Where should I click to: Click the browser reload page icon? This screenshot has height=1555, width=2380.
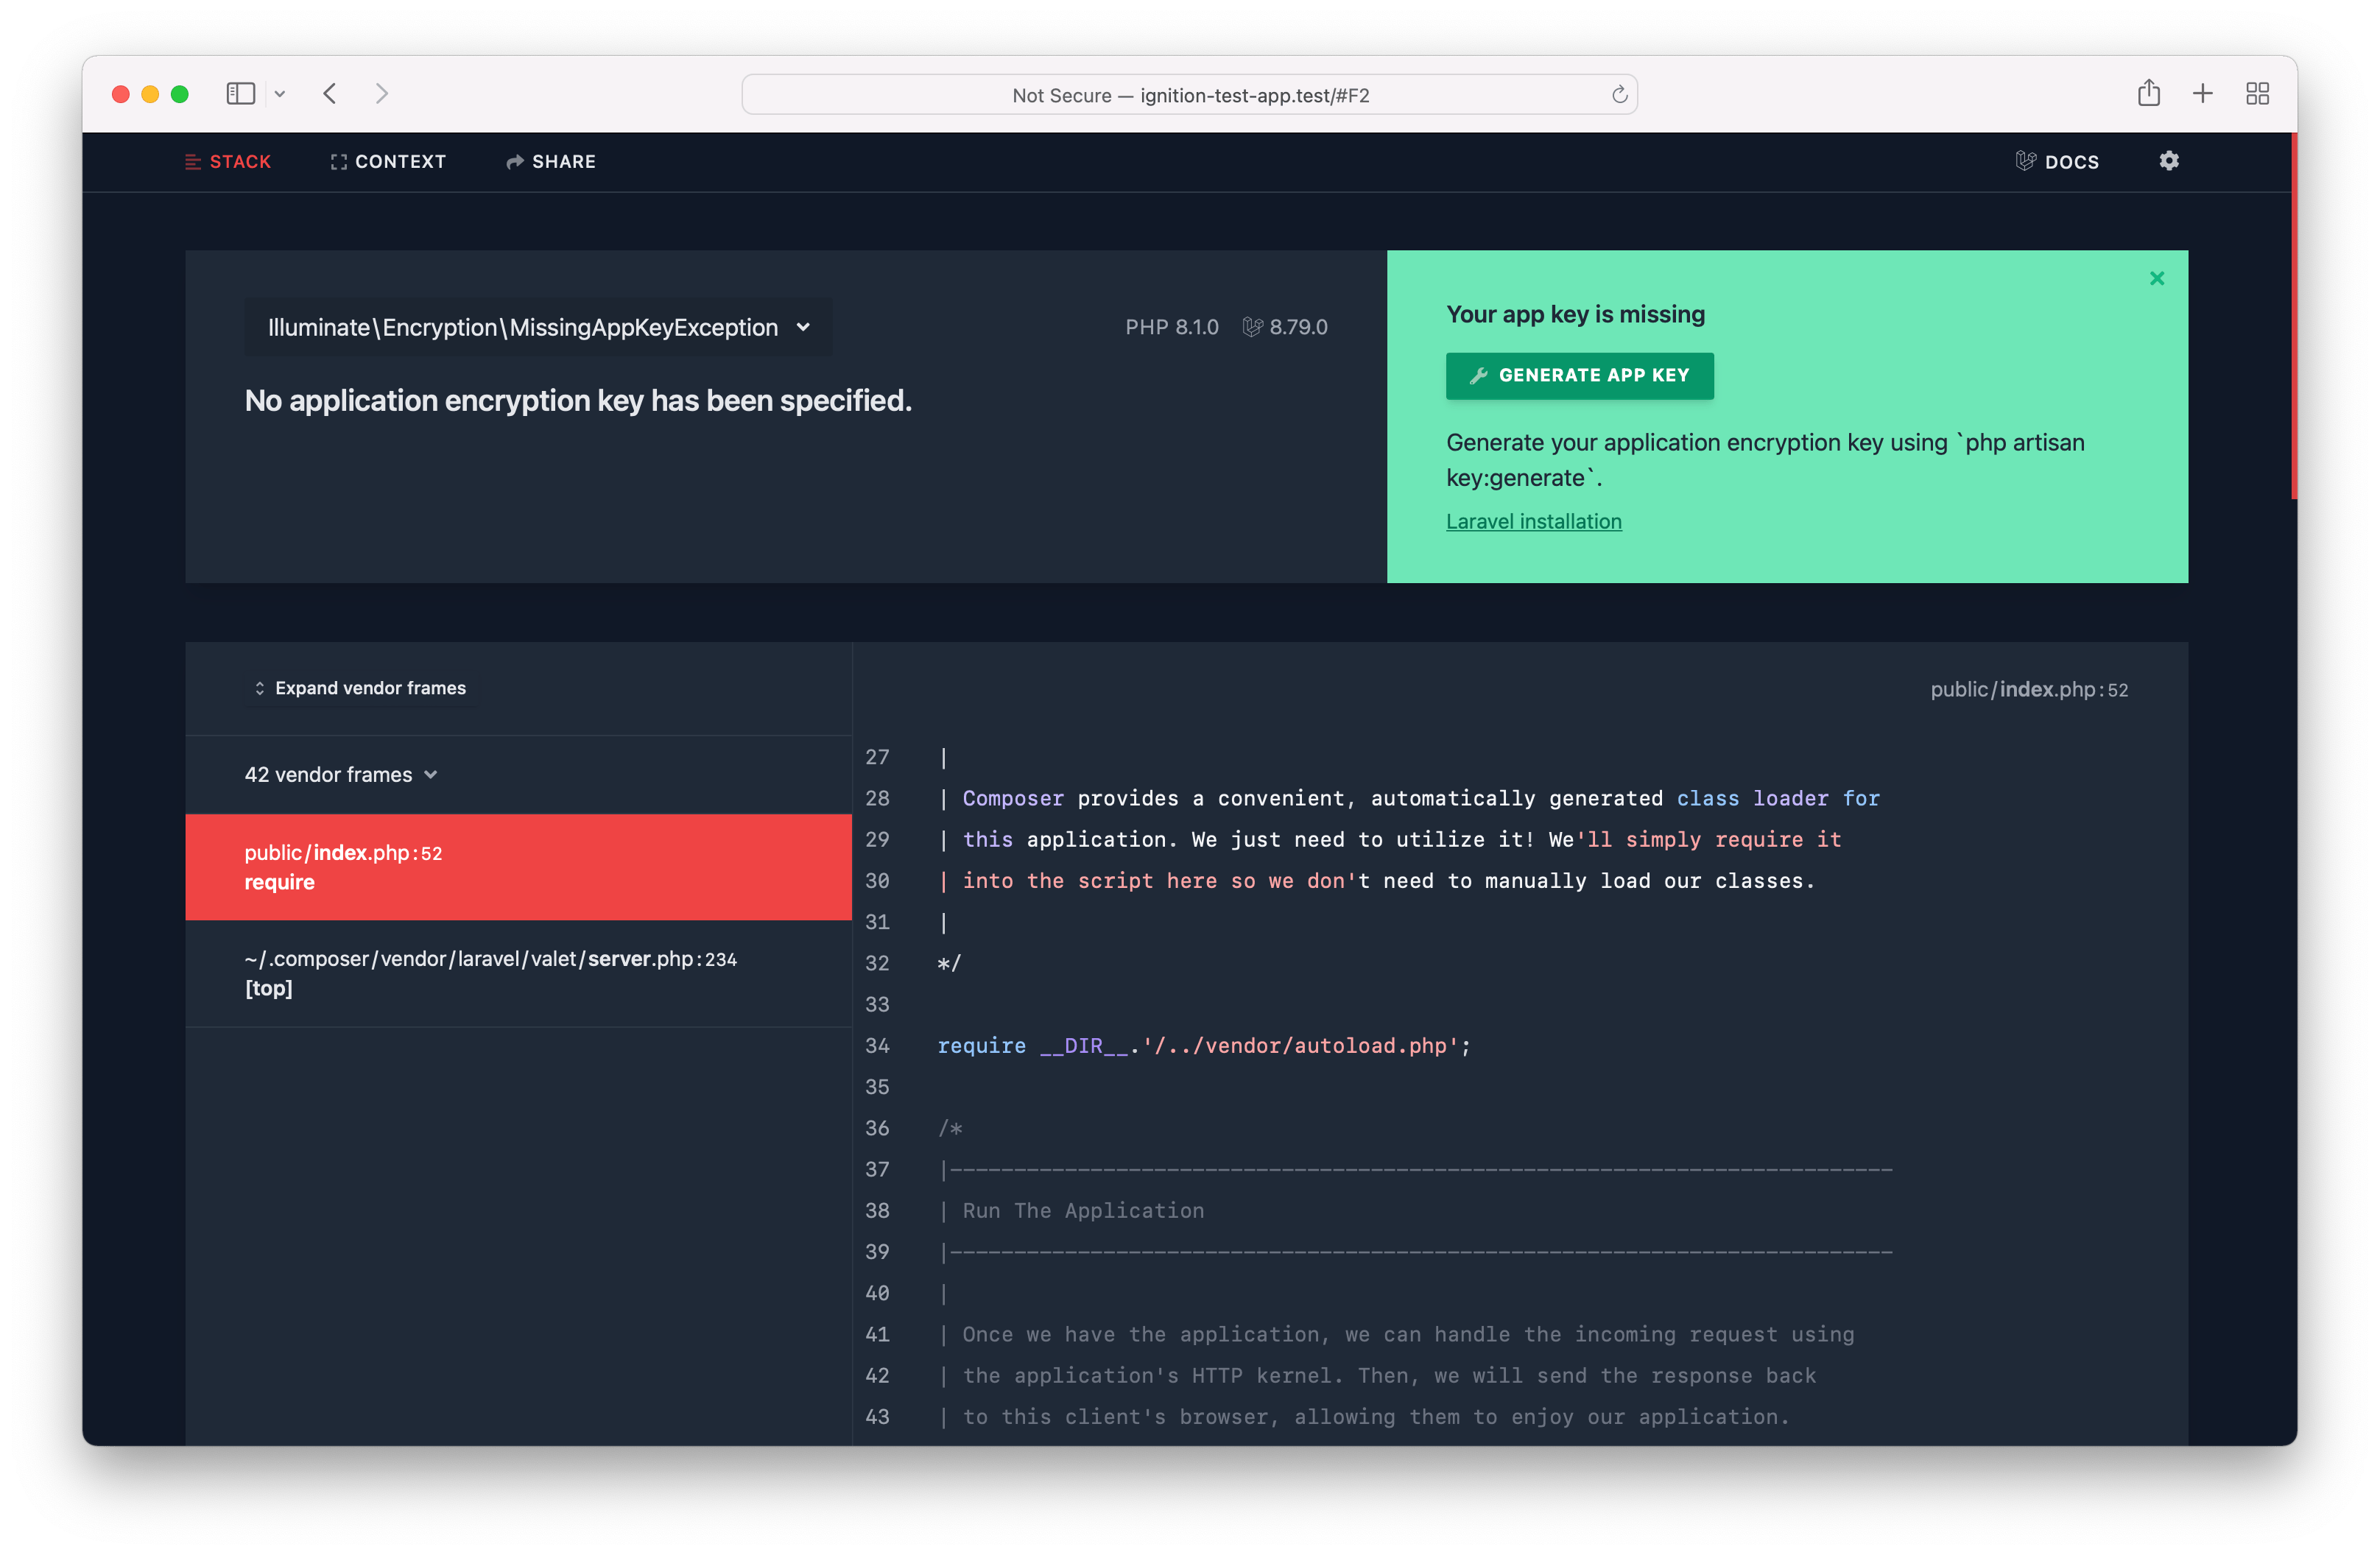click(1619, 95)
